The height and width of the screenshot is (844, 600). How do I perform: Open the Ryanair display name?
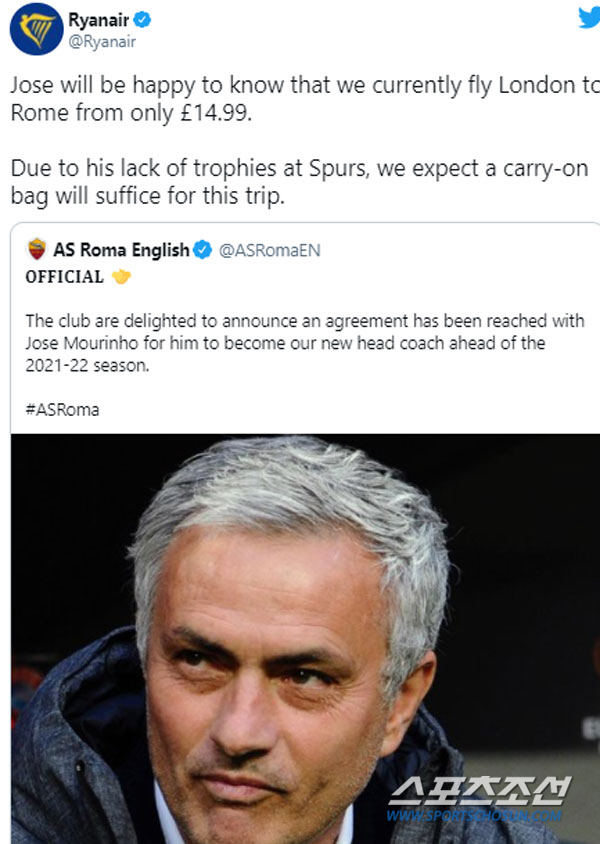point(98,20)
